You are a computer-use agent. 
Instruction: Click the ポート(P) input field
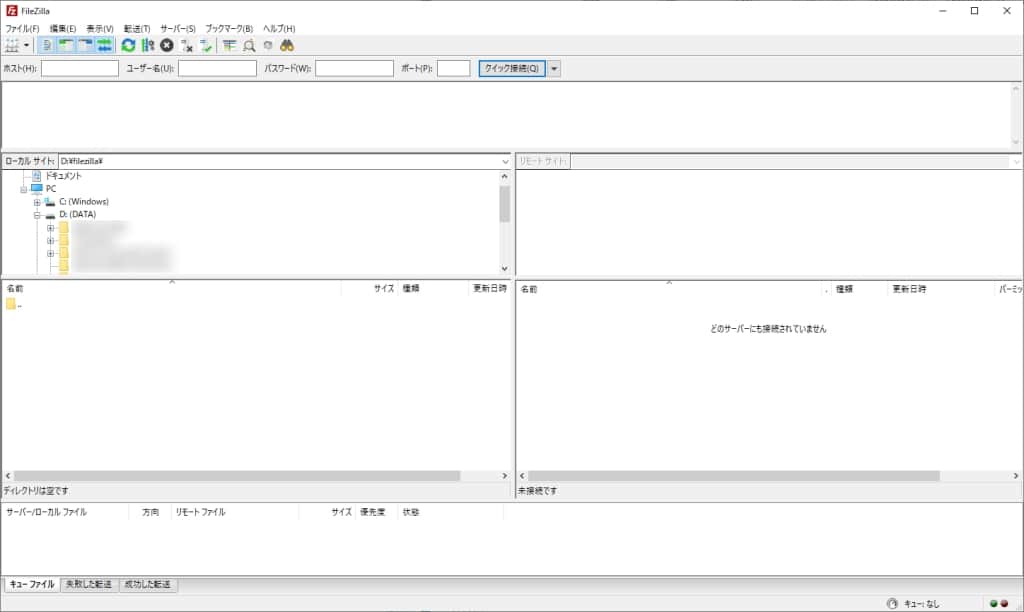(454, 69)
